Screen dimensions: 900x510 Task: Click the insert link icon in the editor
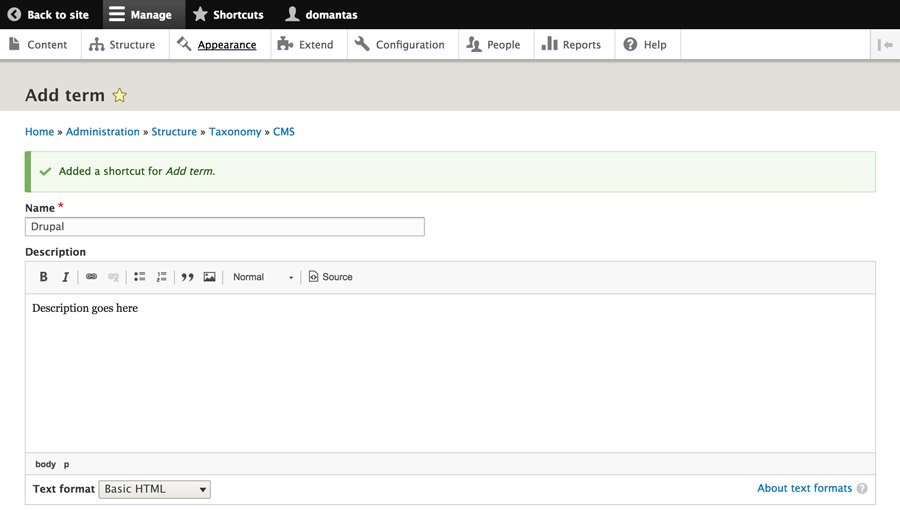(91, 277)
